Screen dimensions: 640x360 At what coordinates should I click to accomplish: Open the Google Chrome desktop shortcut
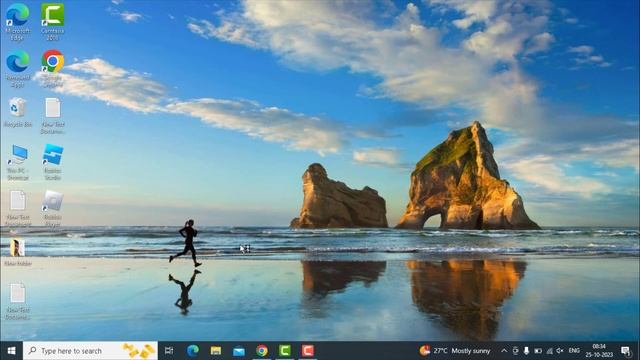(53, 69)
